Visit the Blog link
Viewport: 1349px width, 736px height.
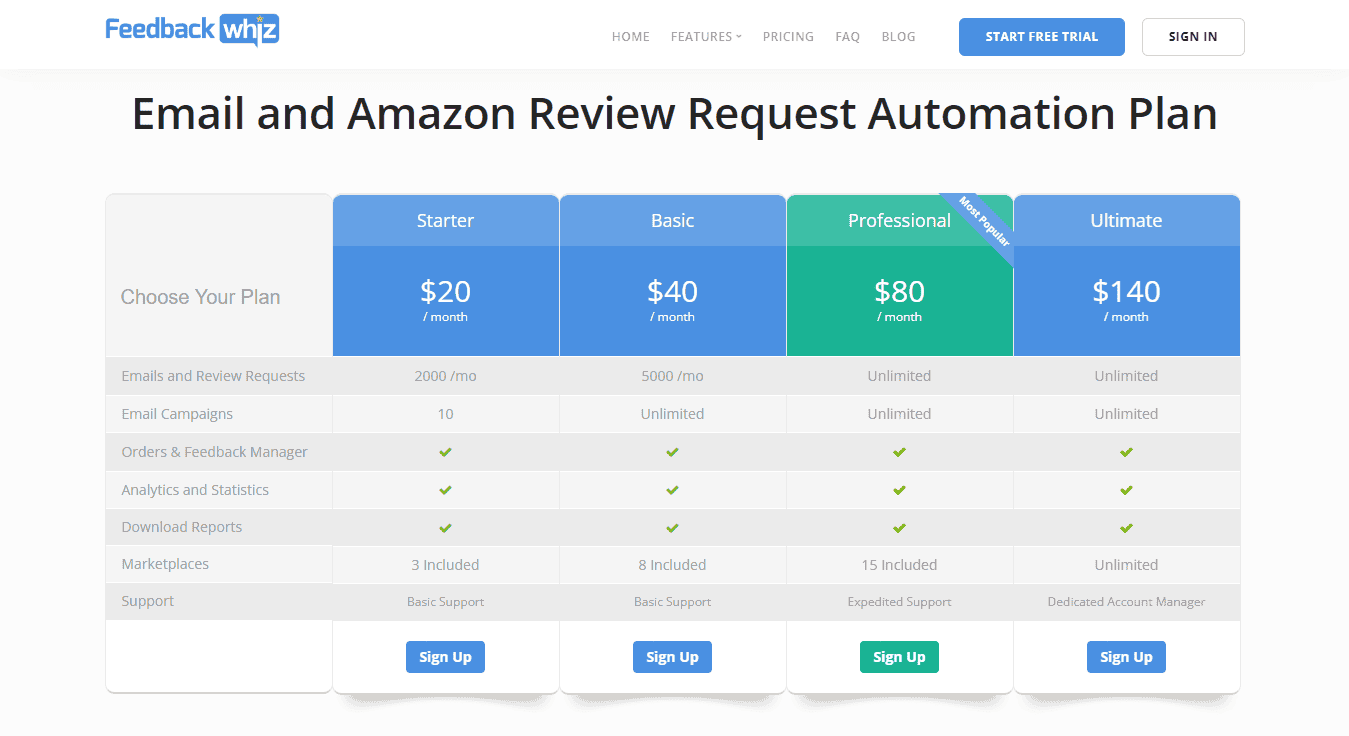[x=898, y=37]
